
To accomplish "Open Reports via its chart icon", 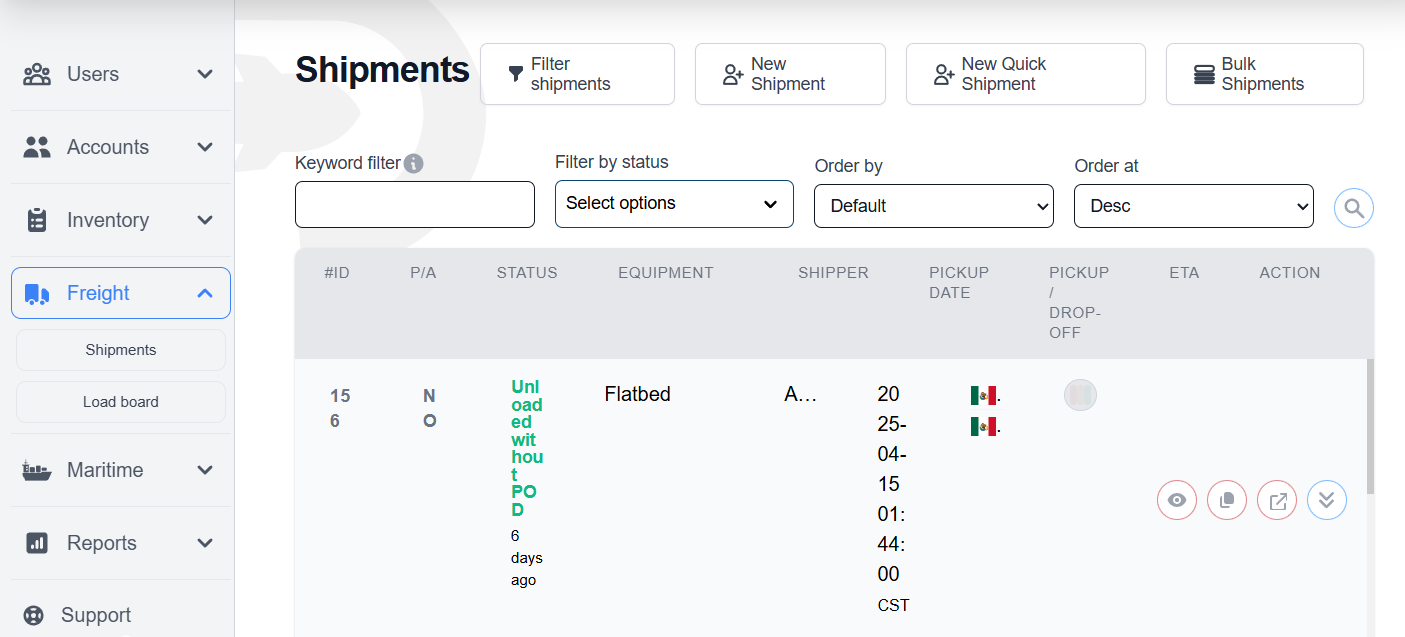I will (37, 543).
